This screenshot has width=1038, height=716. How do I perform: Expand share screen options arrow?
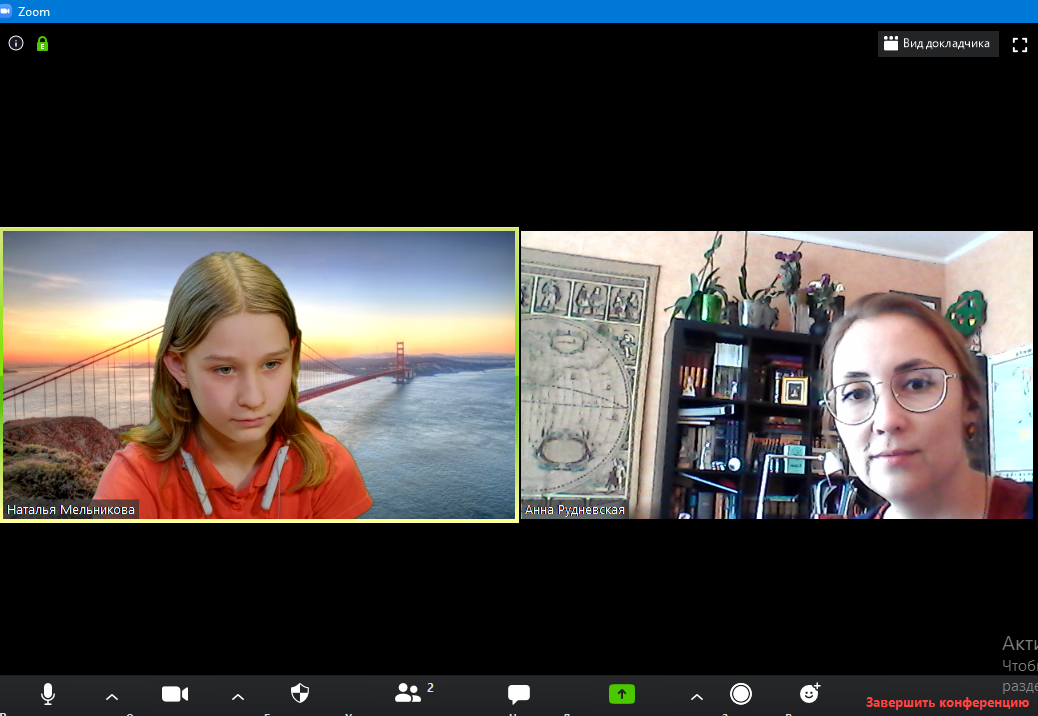[x=697, y=697]
